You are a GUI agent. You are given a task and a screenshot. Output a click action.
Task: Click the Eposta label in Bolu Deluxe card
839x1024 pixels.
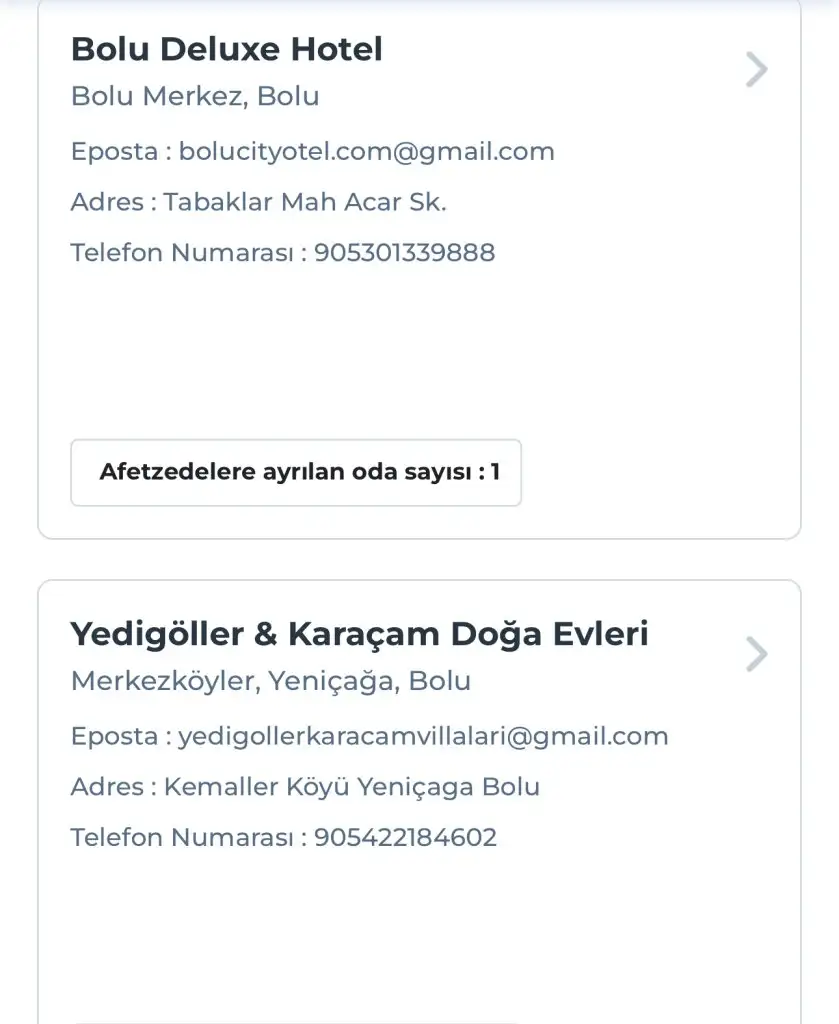coord(115,152)
